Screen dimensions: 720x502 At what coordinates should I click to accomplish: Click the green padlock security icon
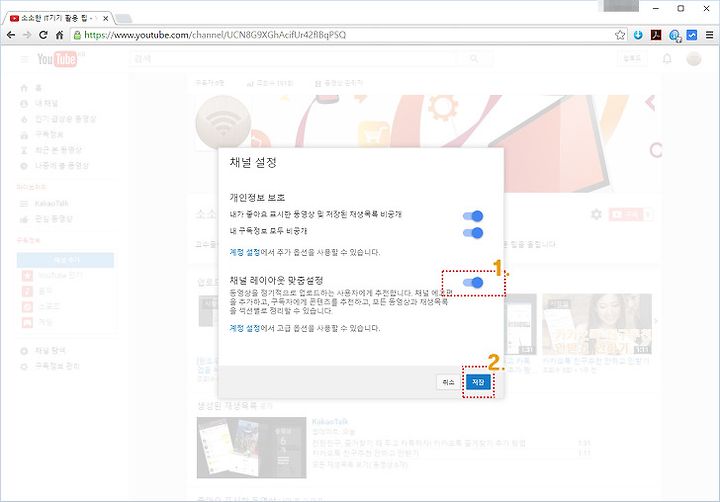(x=77, y=35)
